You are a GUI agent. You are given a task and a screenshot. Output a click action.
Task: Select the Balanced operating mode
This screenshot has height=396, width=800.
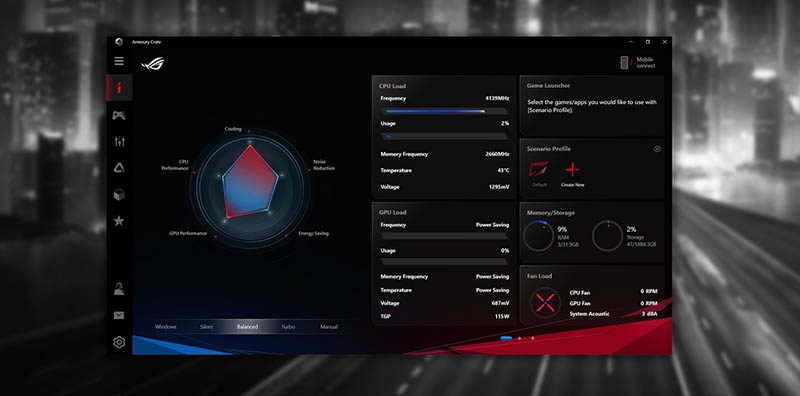[x=247, y=327]
